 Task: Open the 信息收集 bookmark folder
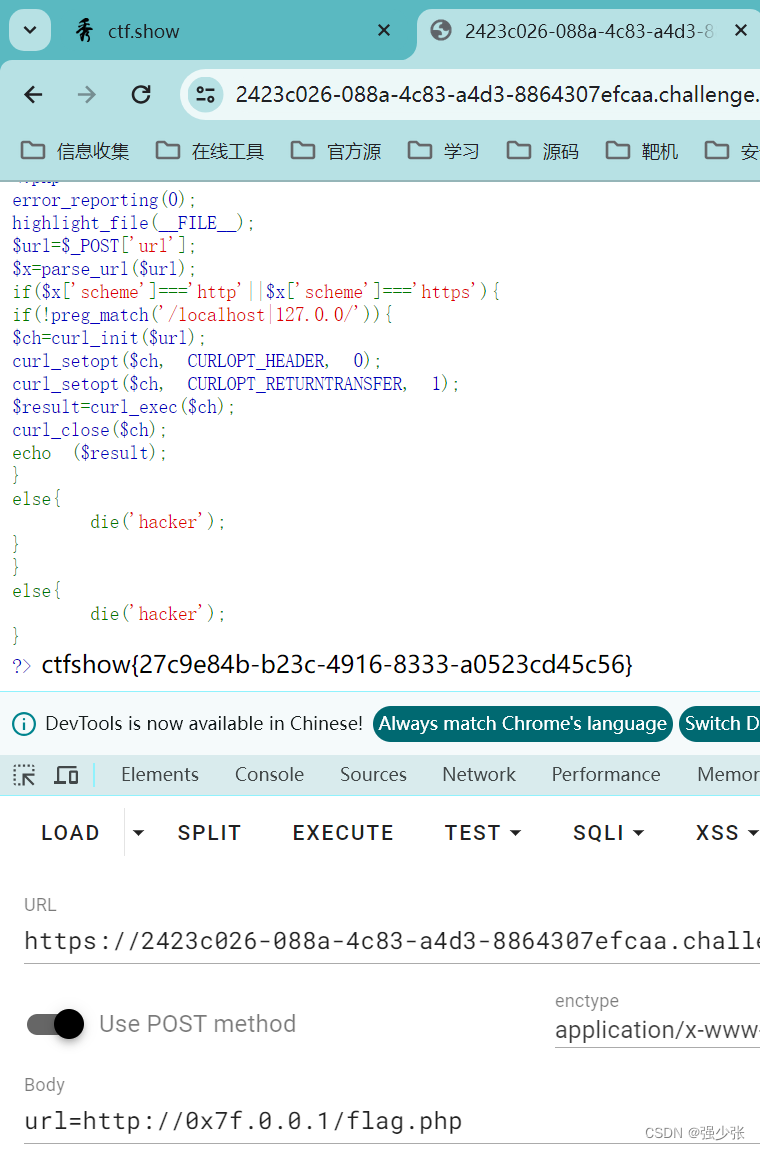click(x=75, y=151)
